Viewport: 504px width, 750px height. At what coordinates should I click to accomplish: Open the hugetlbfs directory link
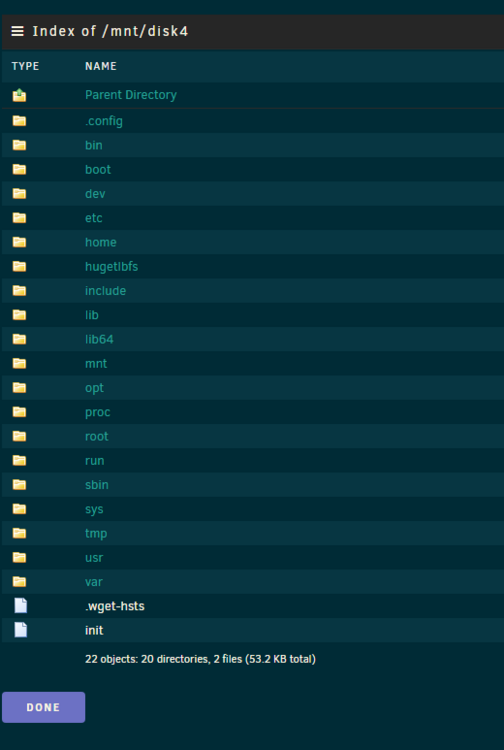[111, 266]
